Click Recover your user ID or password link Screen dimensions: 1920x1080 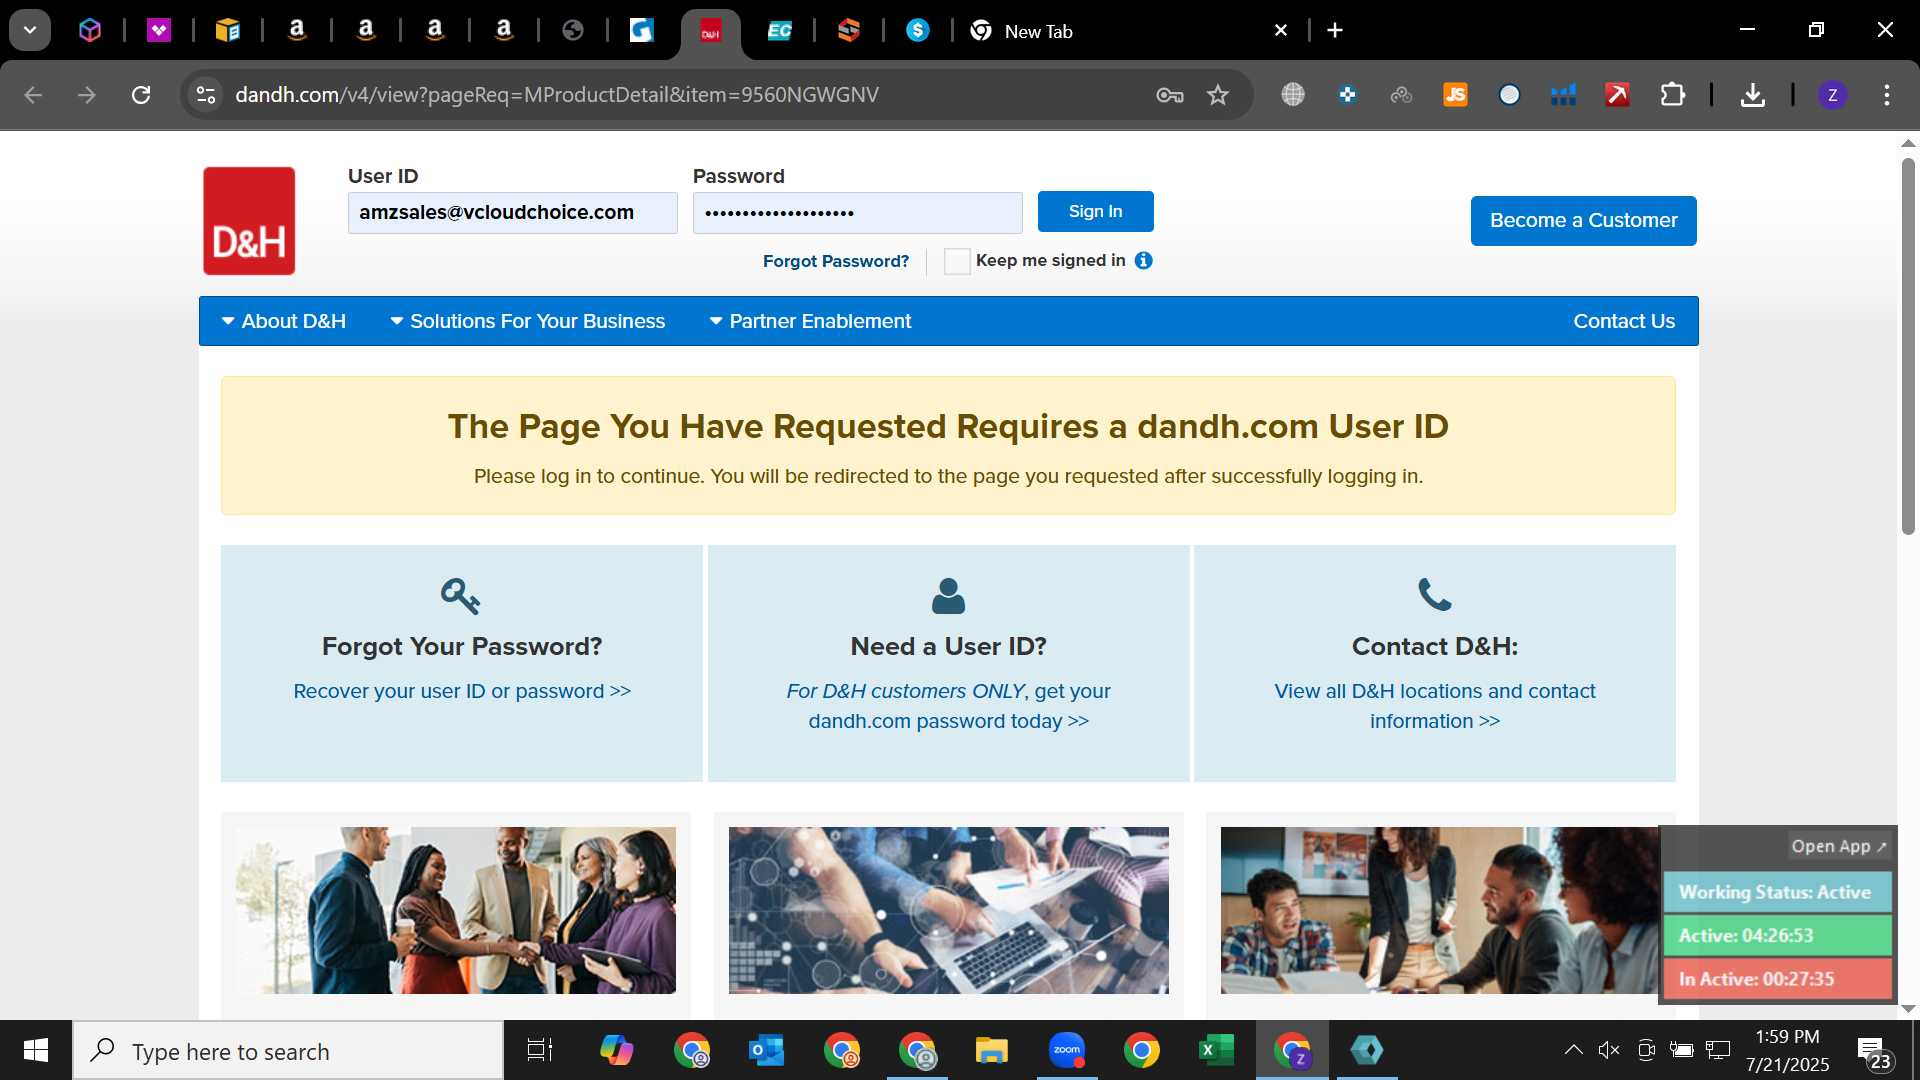pos(462,691)
